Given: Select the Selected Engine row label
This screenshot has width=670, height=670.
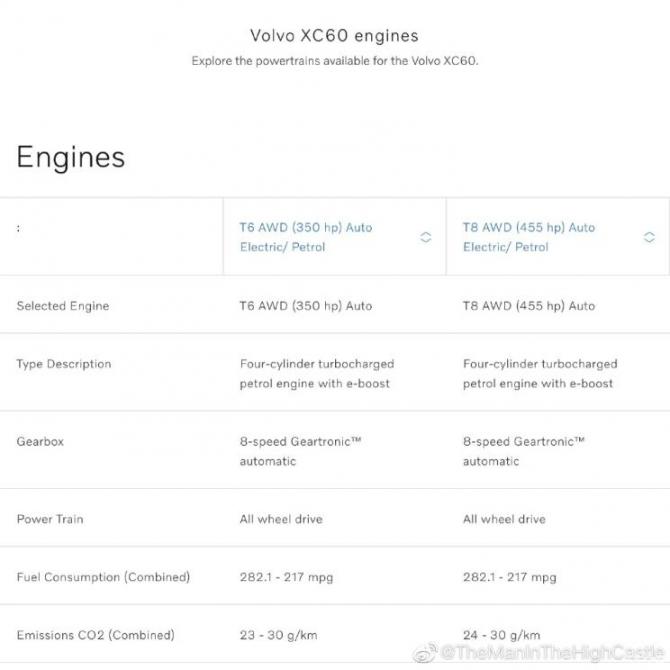Looking at the screenshot, I should coord(63,306).
